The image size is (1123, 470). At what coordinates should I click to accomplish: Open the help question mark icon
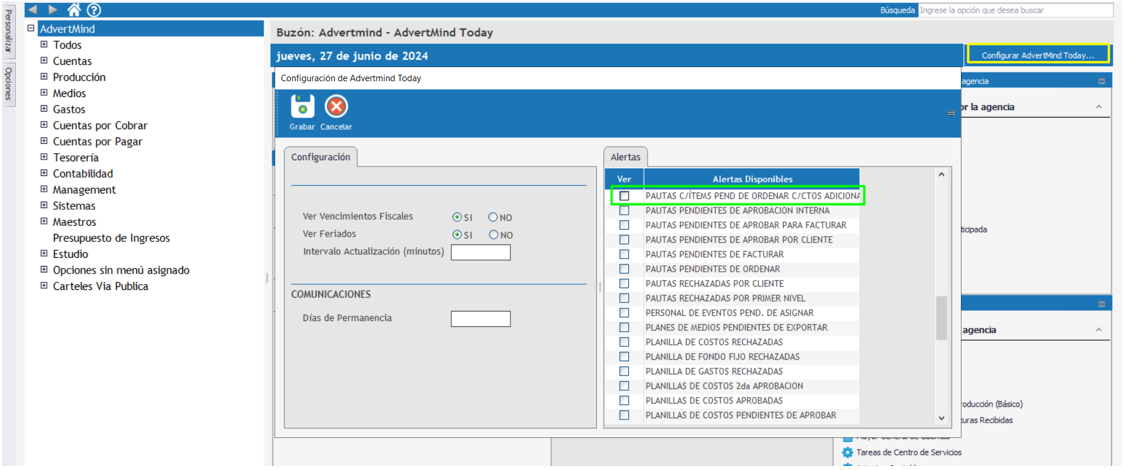click(94, 10)
